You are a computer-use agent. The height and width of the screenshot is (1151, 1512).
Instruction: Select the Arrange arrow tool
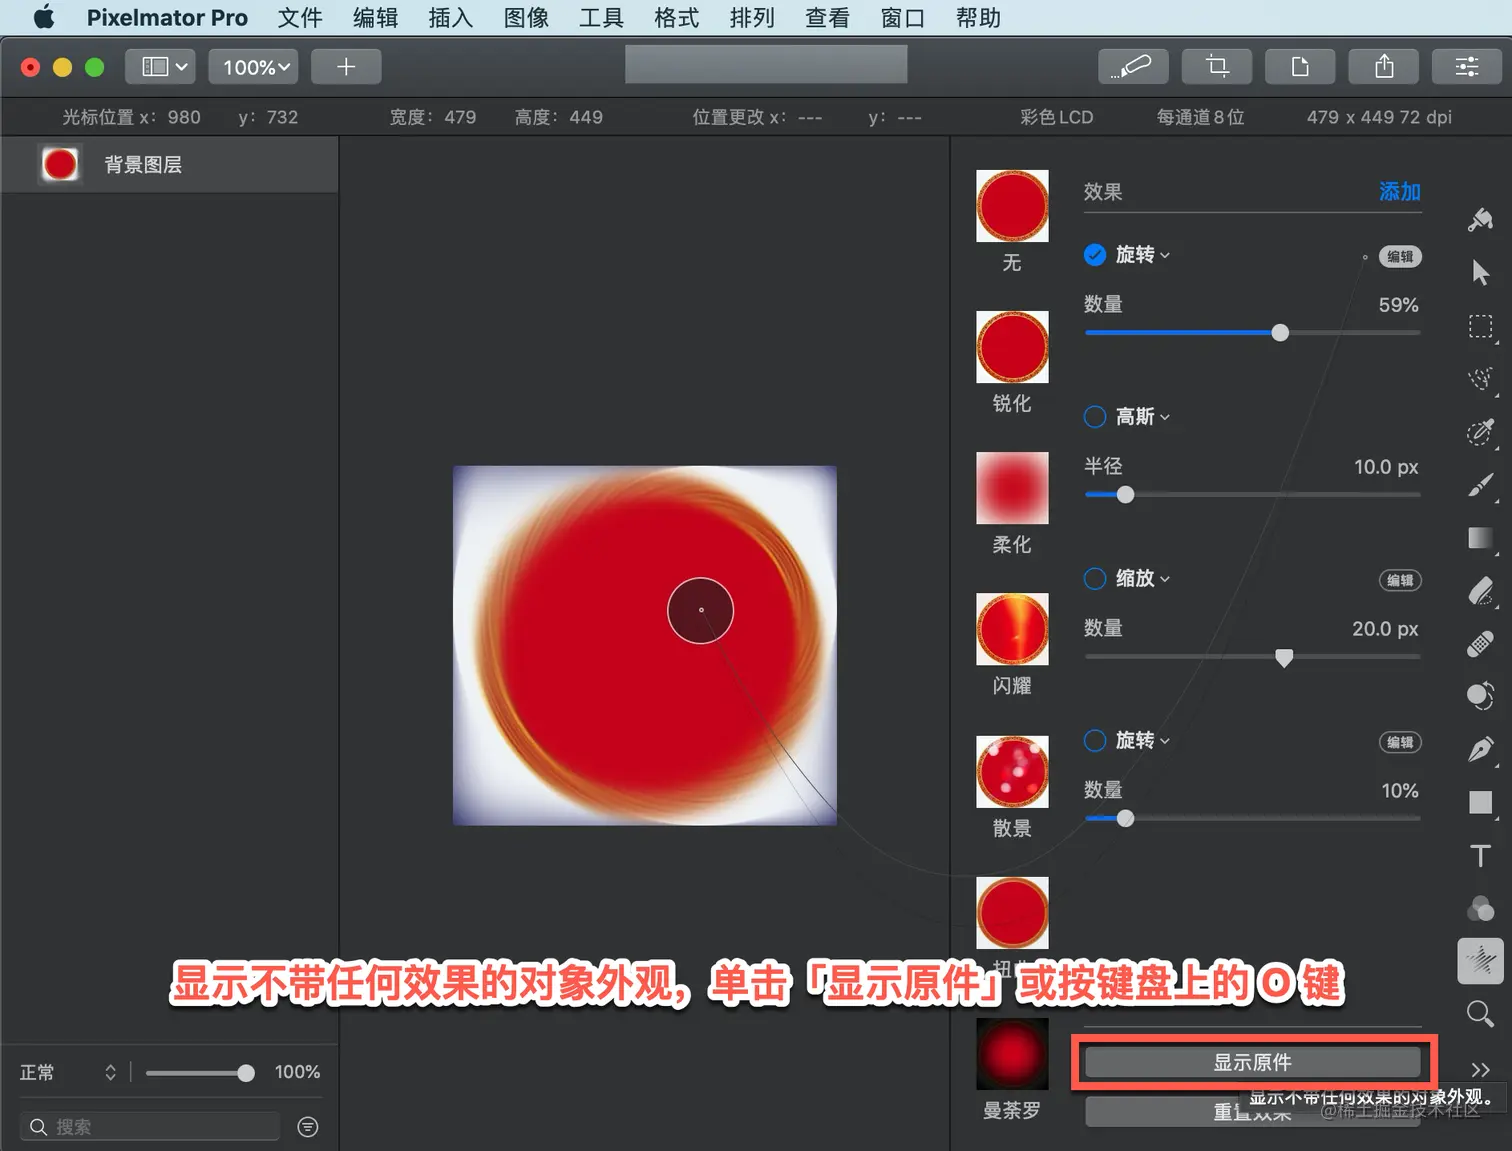coord(1480,272)
